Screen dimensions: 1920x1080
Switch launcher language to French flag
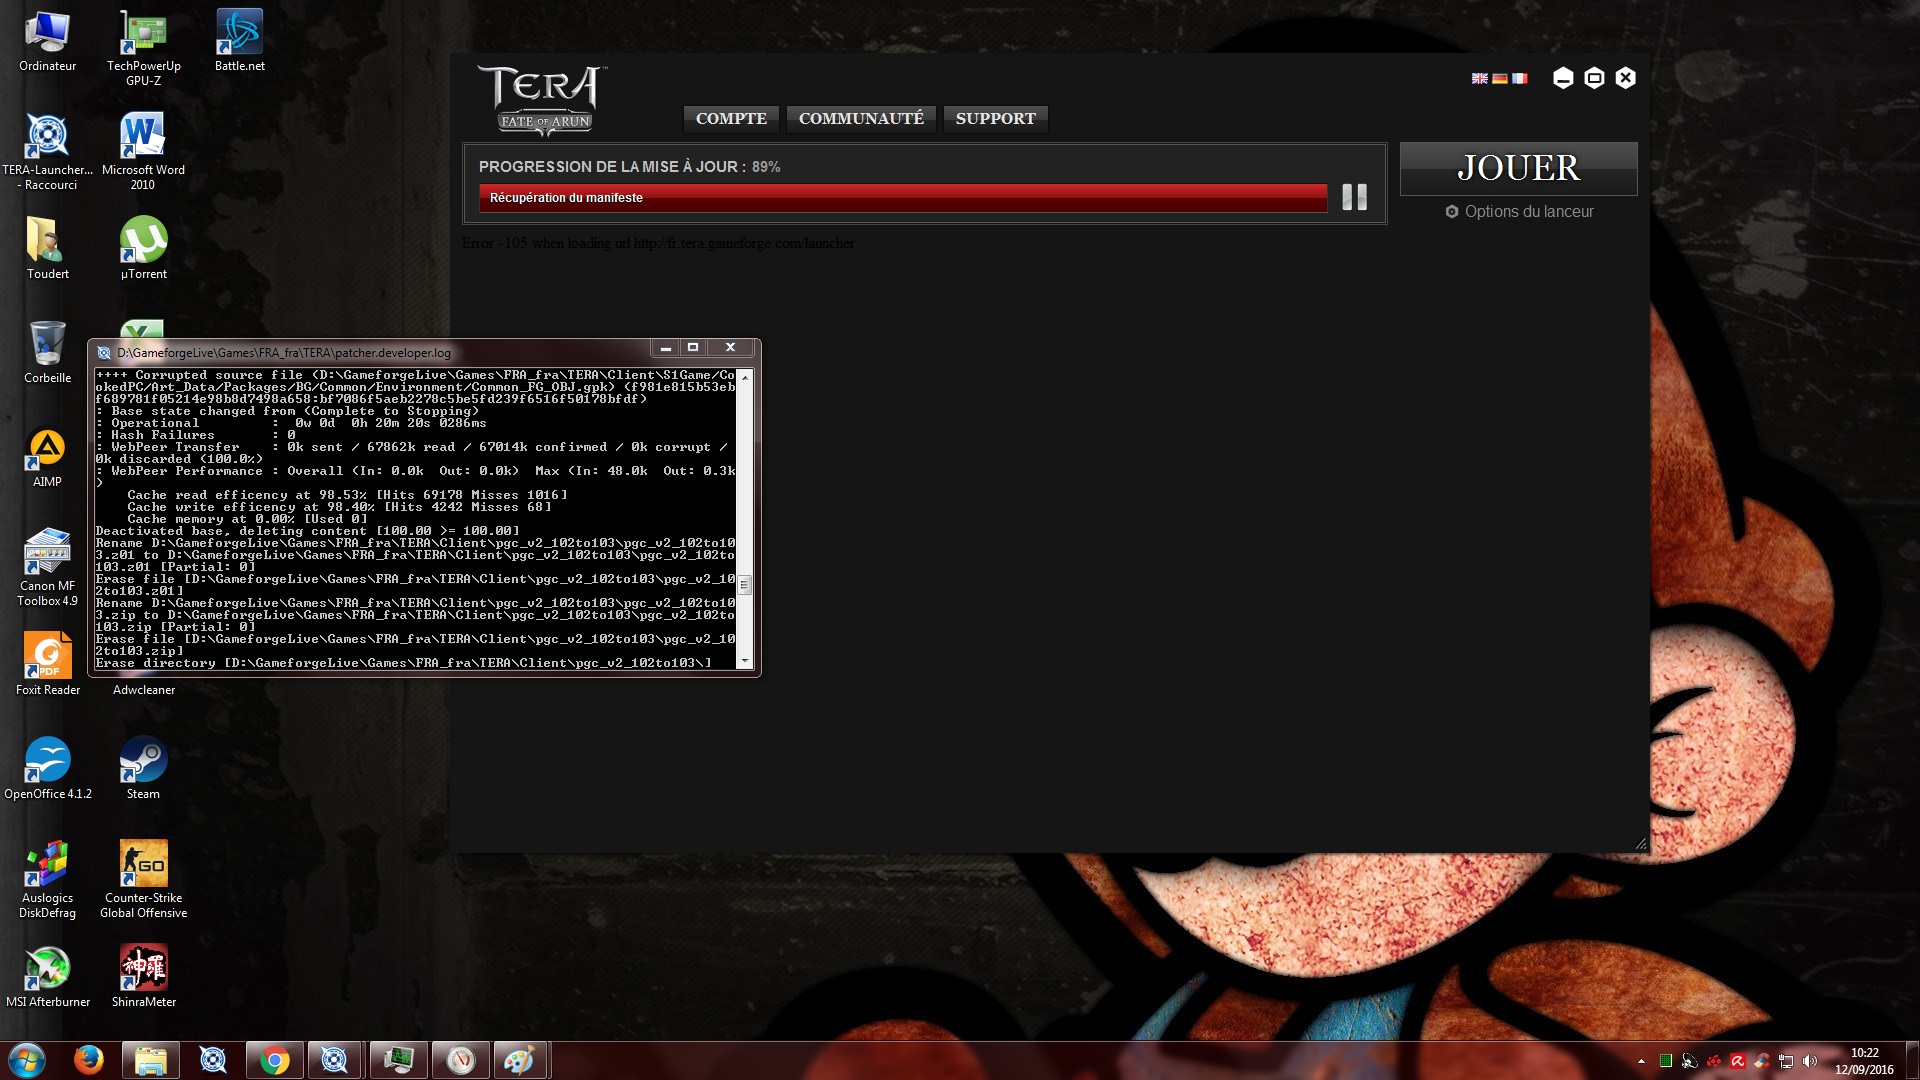click(x=1519, y=78)
